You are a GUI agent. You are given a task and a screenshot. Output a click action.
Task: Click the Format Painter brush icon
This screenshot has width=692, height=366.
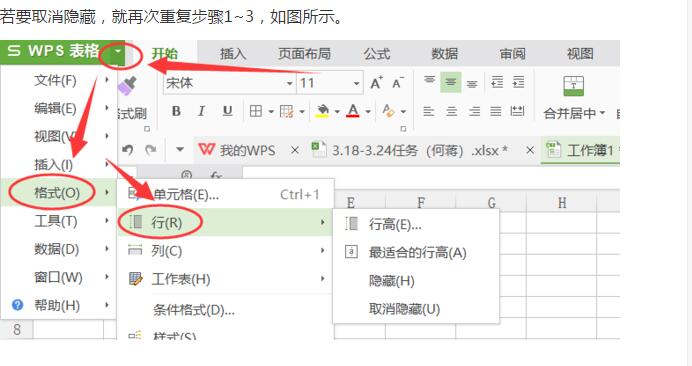[x=128, y=85]
